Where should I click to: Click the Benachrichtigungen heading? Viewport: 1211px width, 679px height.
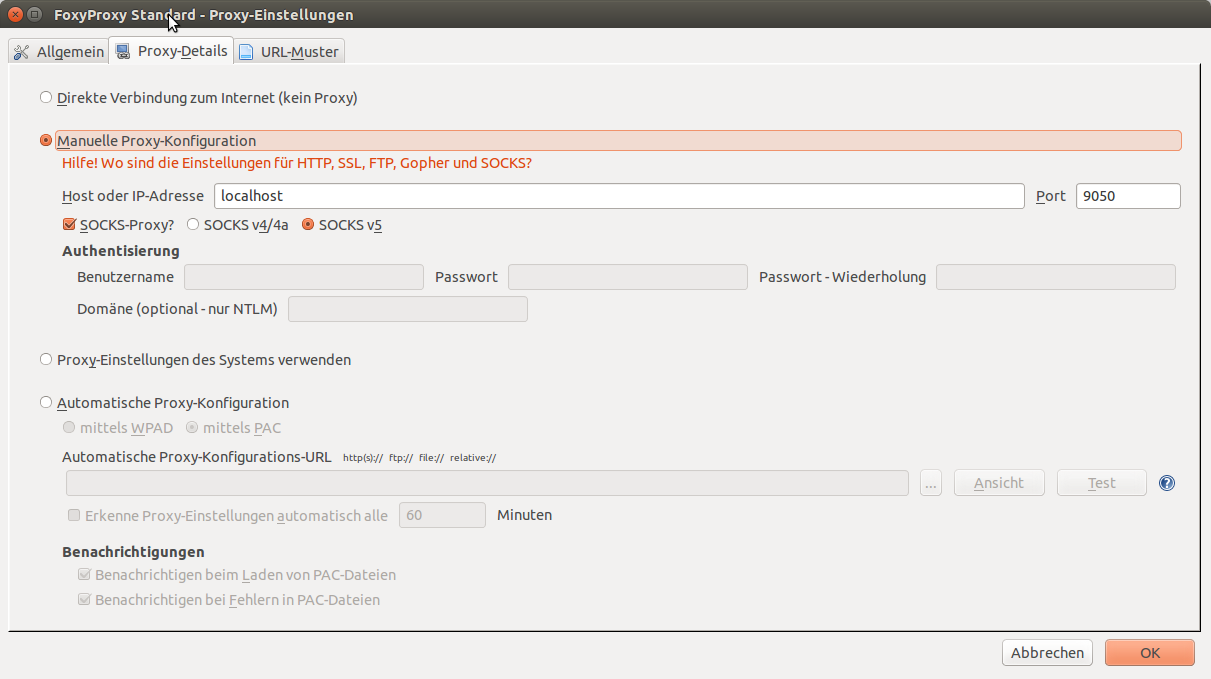pos(133,551)
